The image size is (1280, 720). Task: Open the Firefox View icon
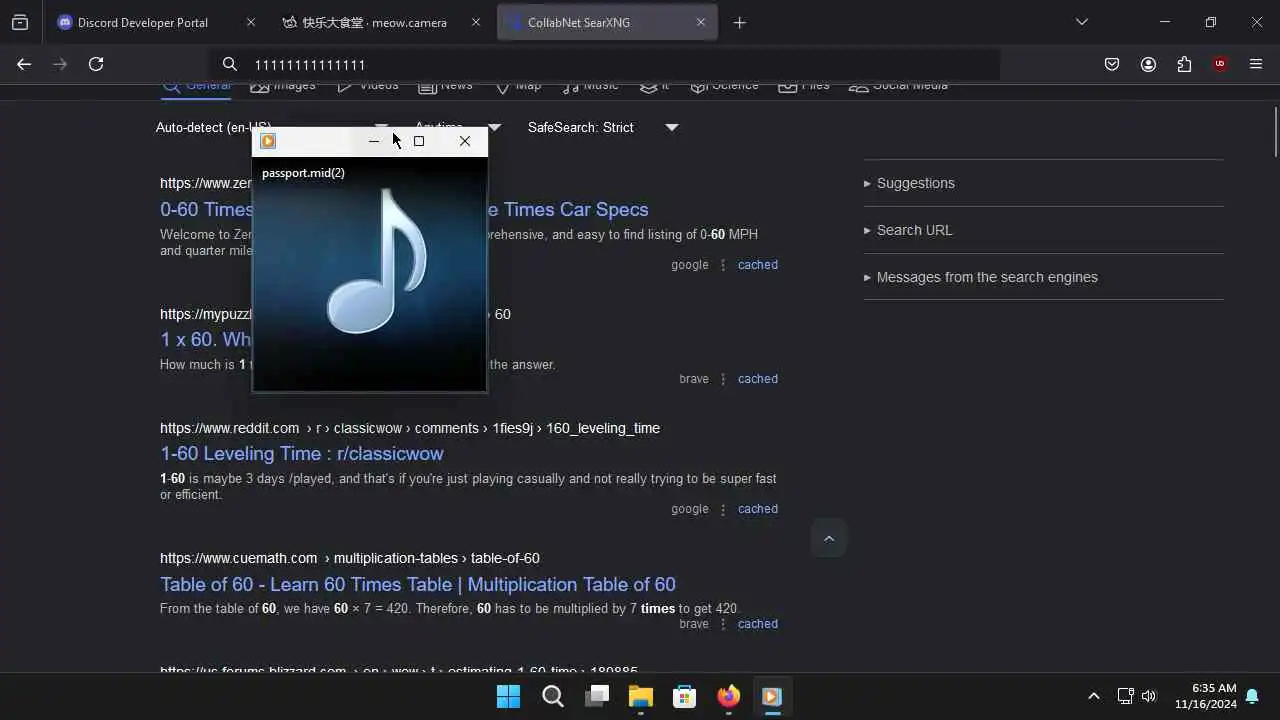(20, 22)
